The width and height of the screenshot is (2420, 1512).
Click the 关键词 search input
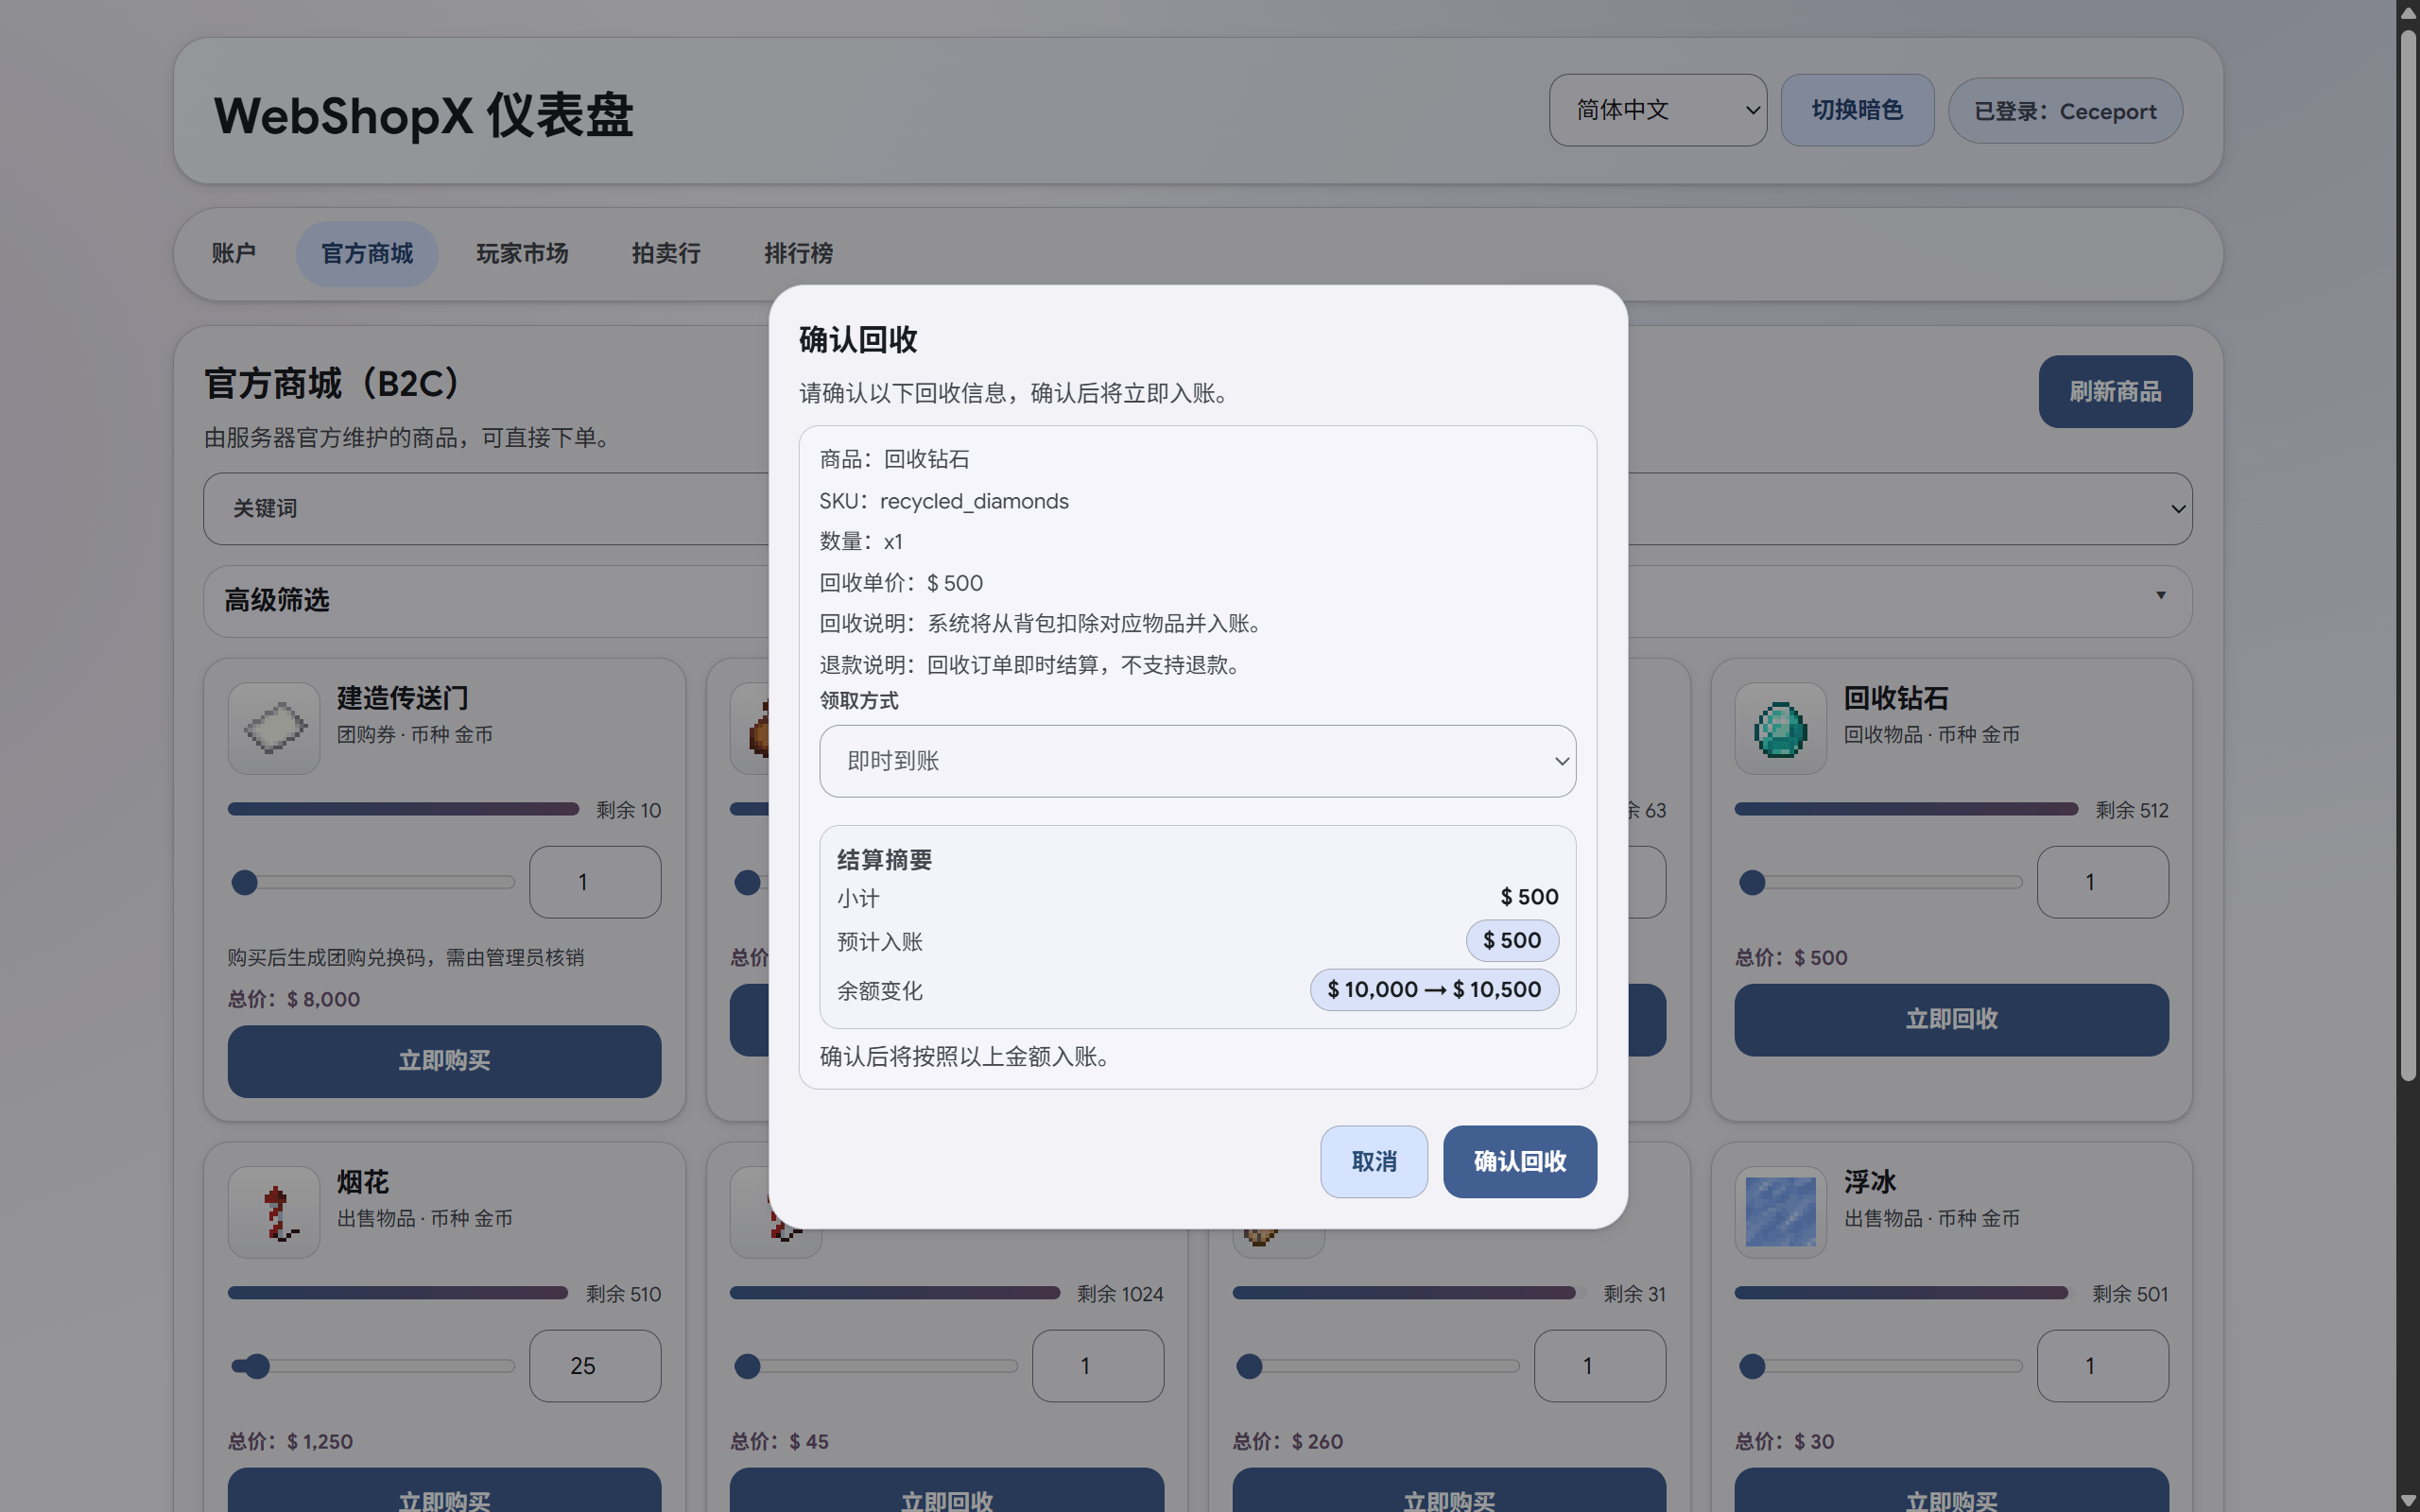[486, 509]
